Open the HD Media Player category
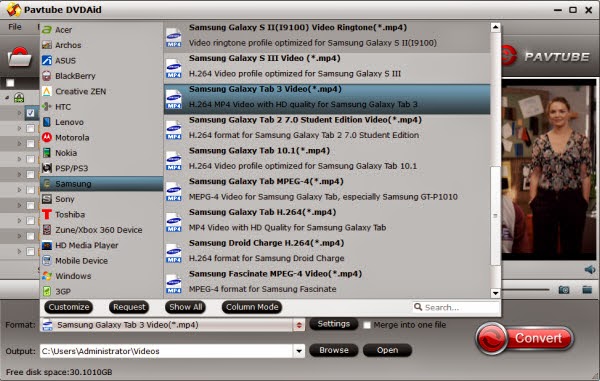This screenshot has height=381, width=600. pyautogui.click(x=101, y=245)
